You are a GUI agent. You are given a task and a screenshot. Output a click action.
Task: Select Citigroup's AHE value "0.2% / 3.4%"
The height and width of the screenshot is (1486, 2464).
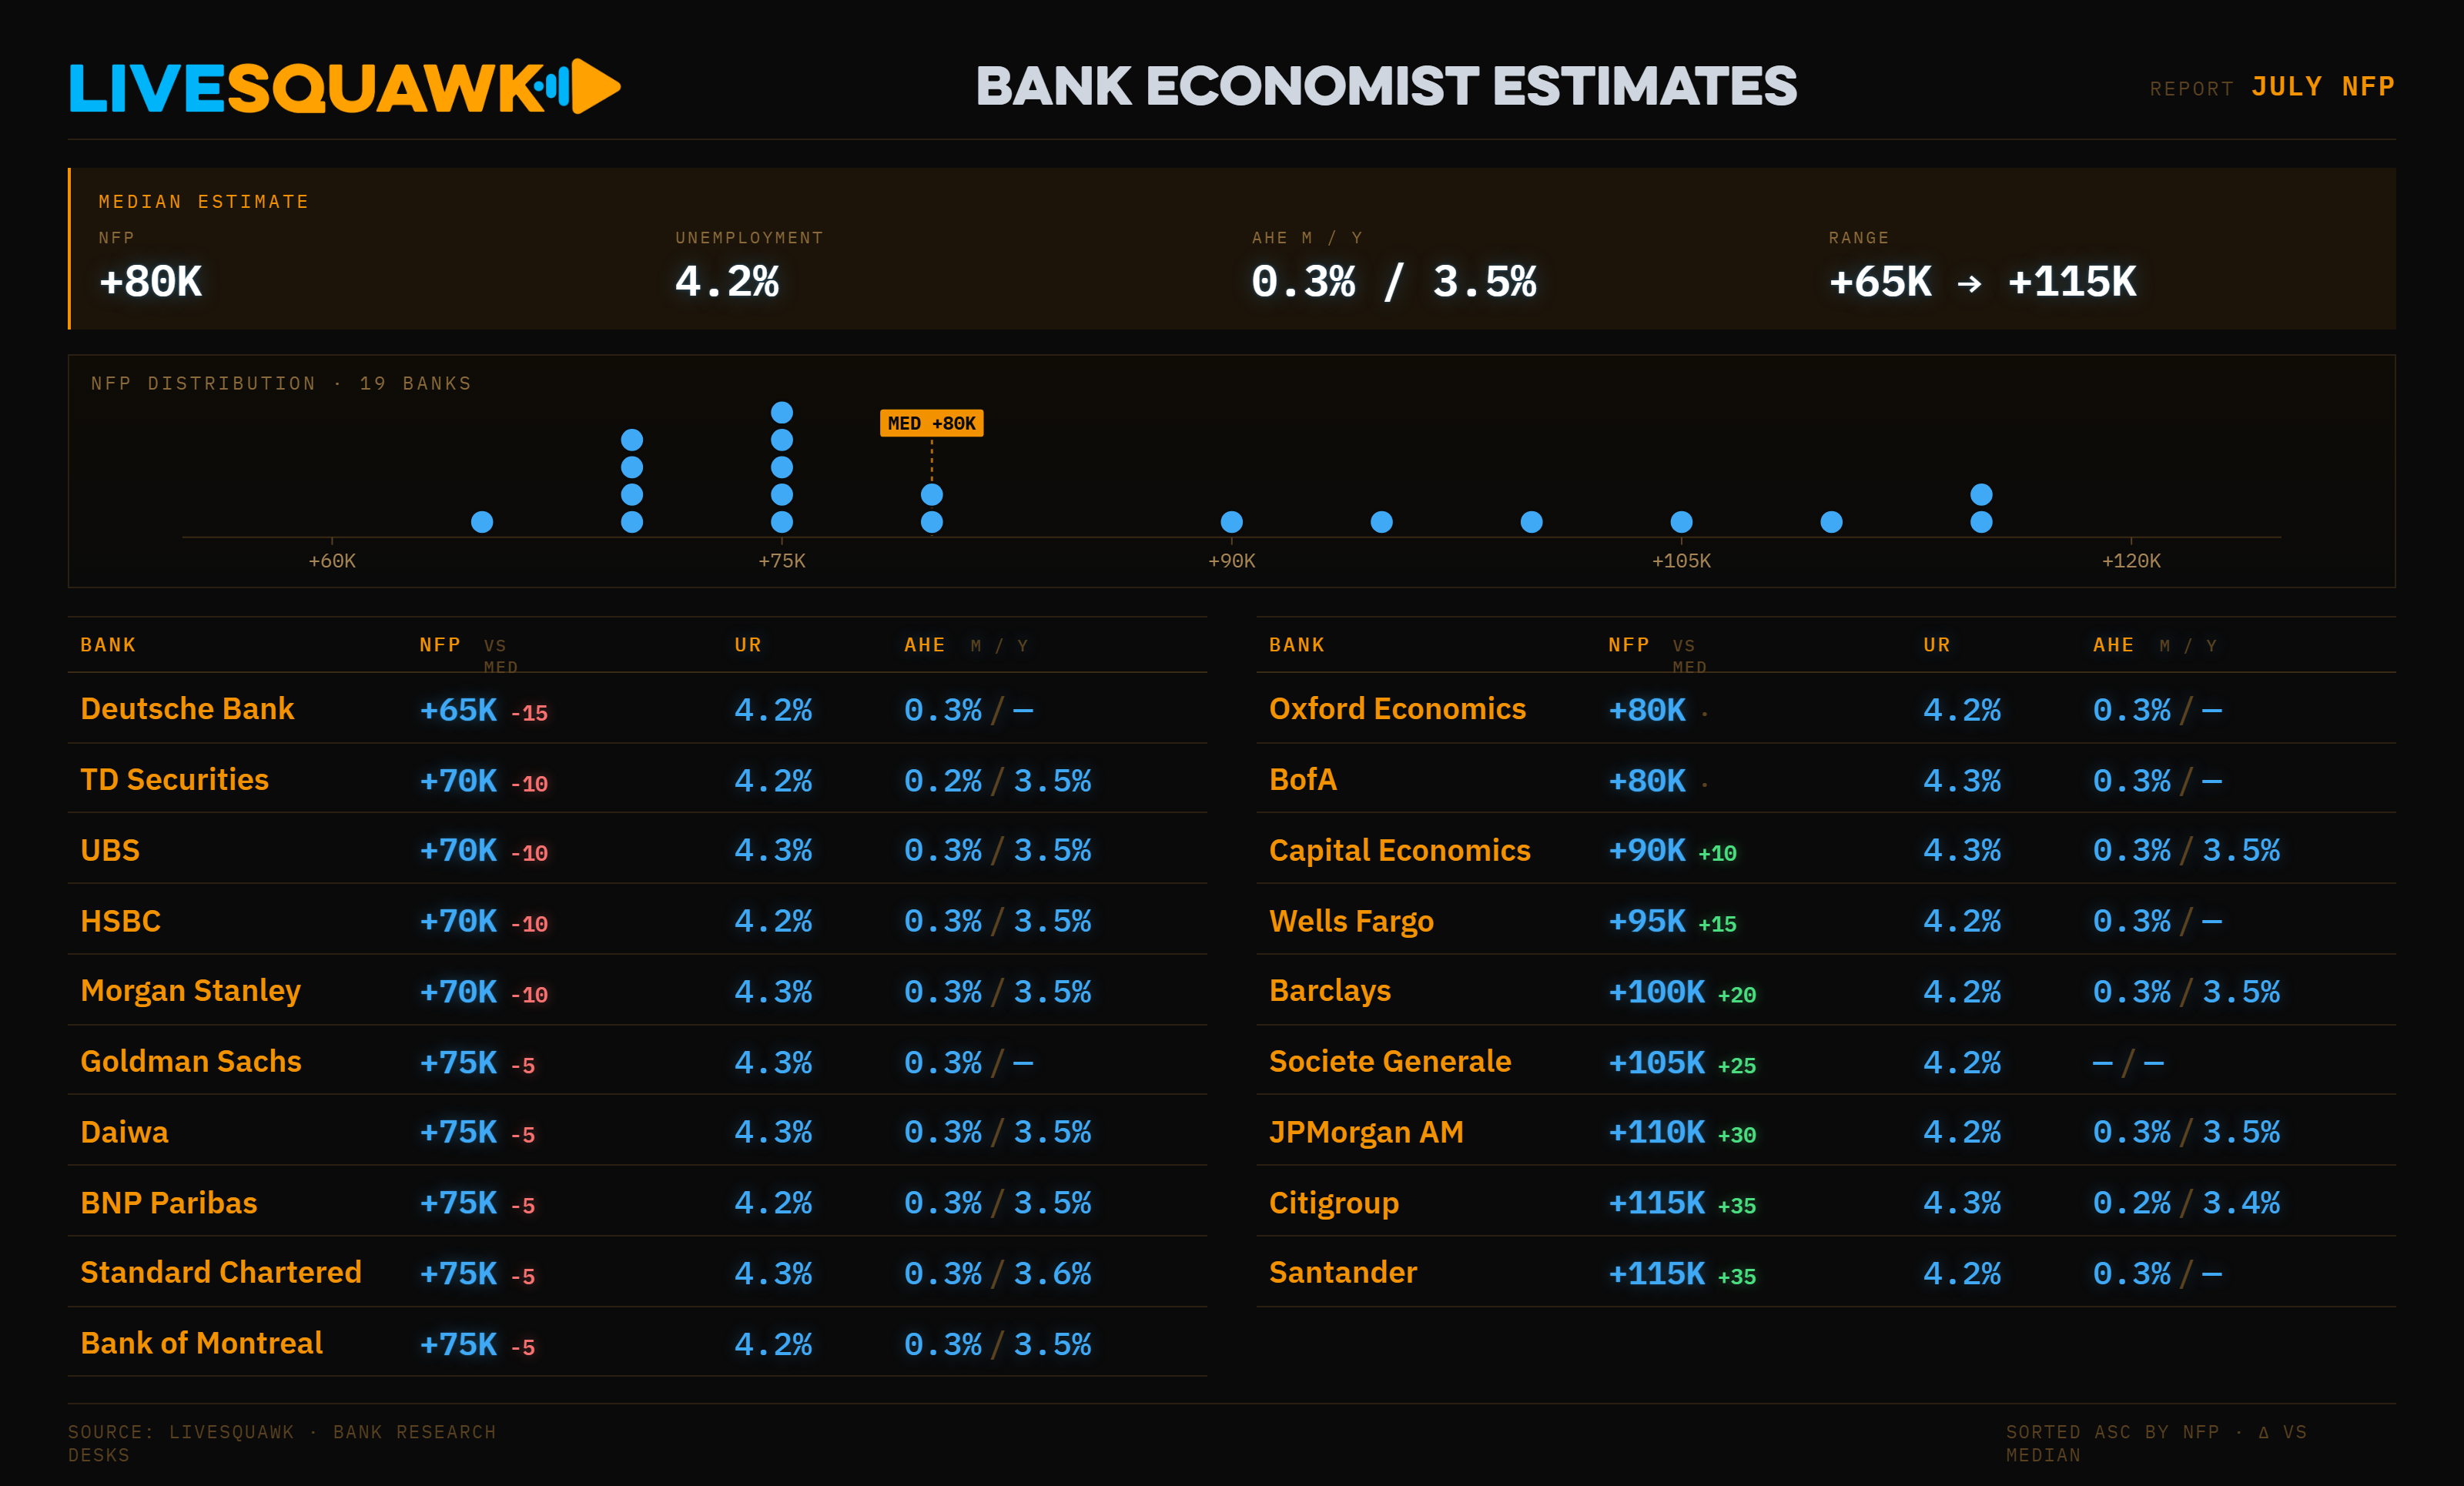[x=2187, y=1203]
